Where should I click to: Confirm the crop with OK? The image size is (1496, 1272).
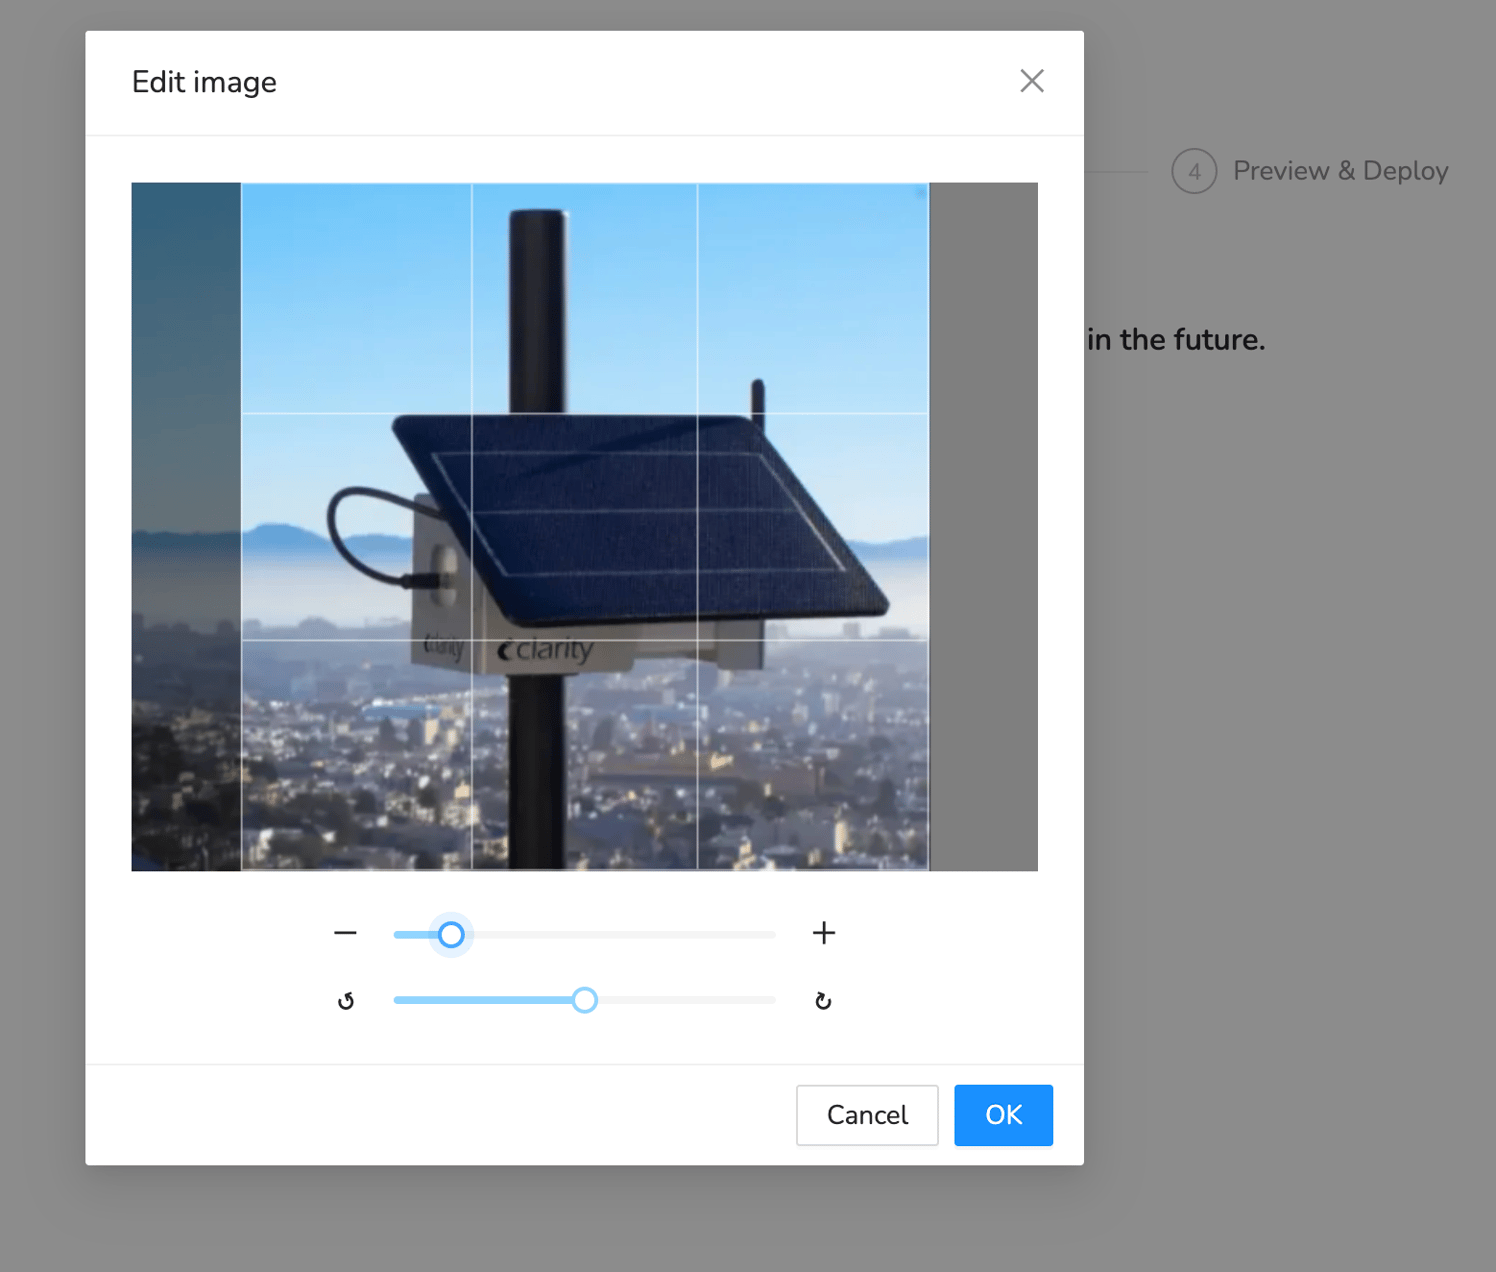(1002, 1115)
